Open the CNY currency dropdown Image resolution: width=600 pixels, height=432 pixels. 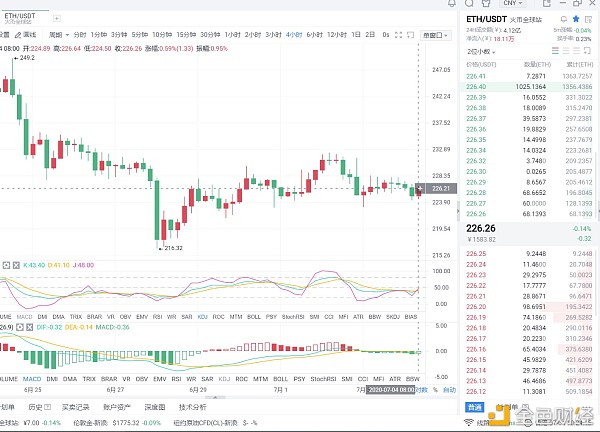[x=512, y=3]
